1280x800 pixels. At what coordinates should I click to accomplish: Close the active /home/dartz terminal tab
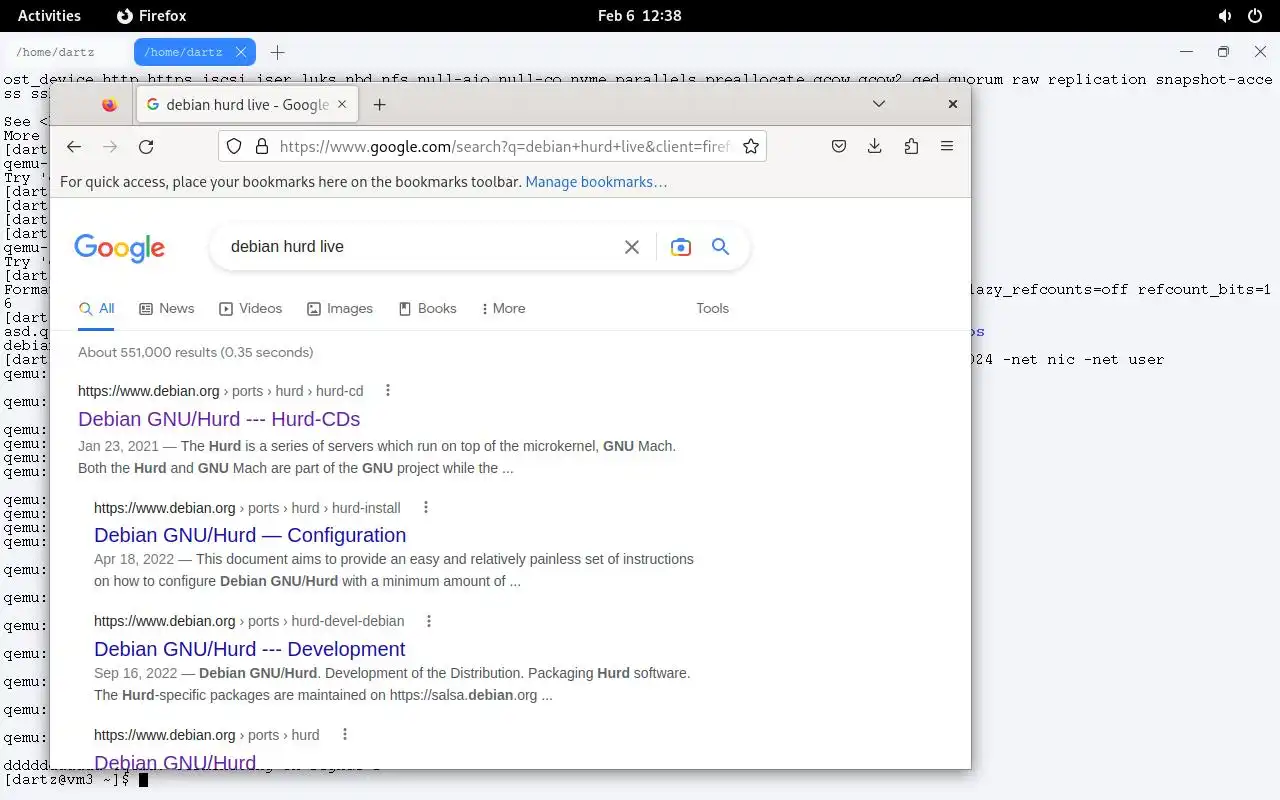click(241, 52)
